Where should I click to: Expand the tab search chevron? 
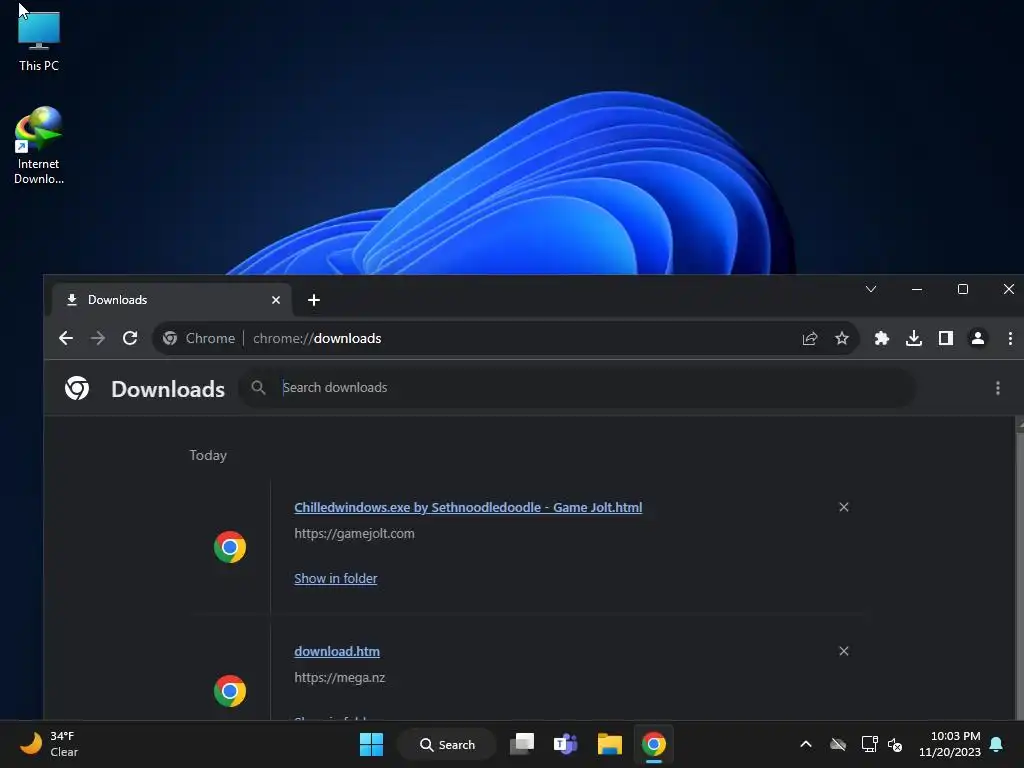pyautogui.click(x=871, y=289)
